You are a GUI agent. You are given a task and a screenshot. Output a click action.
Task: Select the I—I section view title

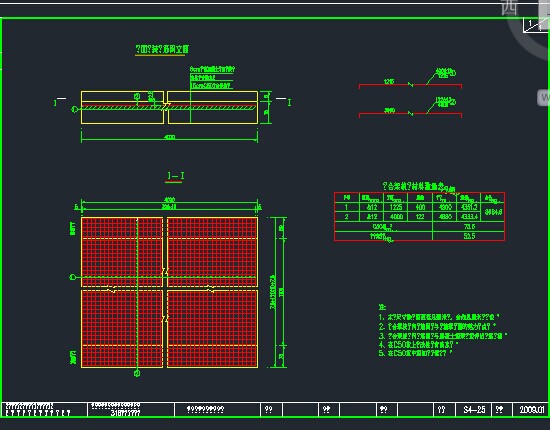tap(175, 175)
